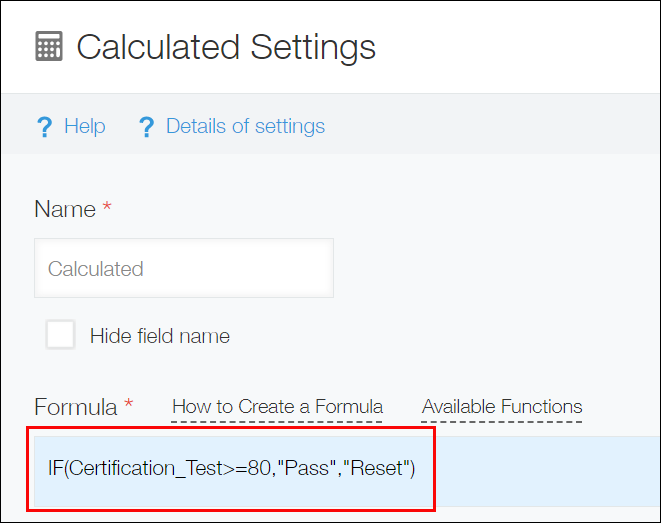Place cursor on IF at formula start
This screenshot has width=661, height=523.
(x=55, y=468)
